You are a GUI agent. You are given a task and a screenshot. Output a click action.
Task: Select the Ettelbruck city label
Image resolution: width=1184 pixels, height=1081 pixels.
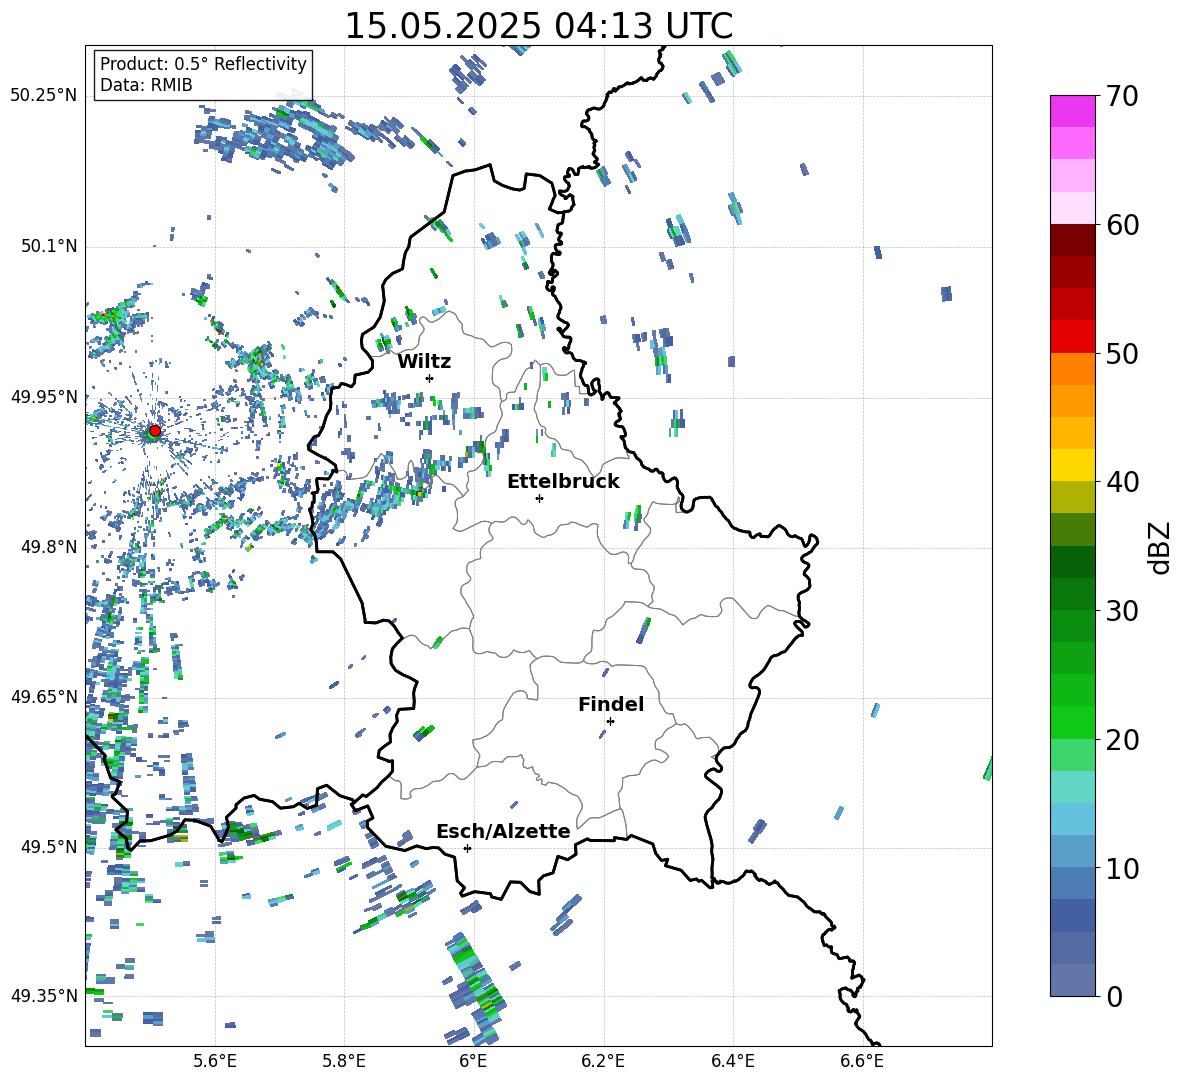pyautogui.click(x=563, y=482)
